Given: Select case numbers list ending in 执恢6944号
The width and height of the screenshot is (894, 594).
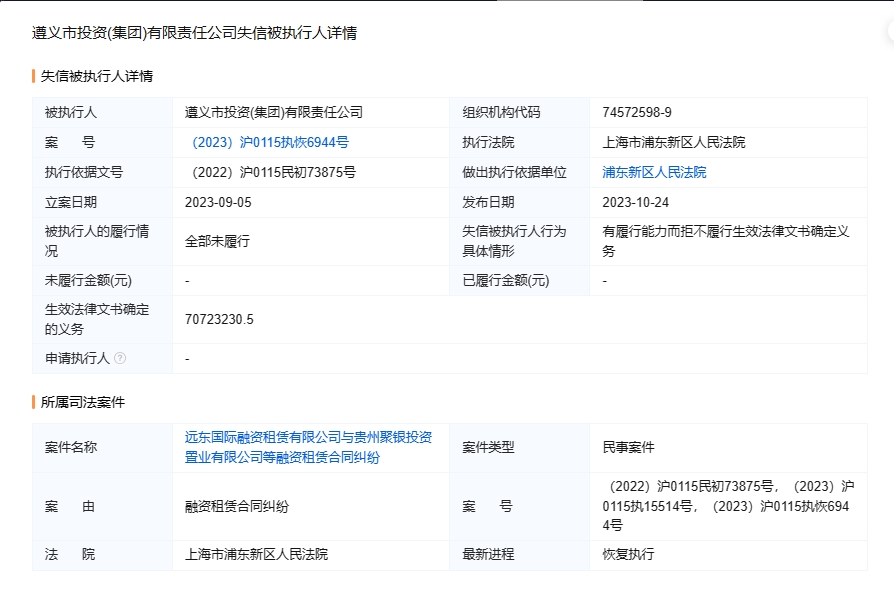Looking at the screenshot, I should click(728, 506).
